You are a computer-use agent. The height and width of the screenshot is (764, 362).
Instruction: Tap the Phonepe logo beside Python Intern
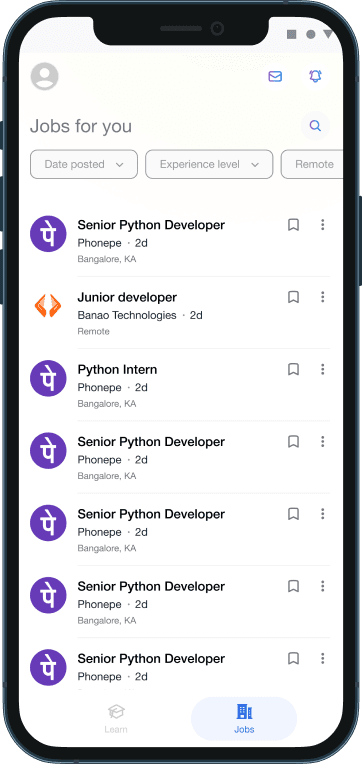click(48, 378)
